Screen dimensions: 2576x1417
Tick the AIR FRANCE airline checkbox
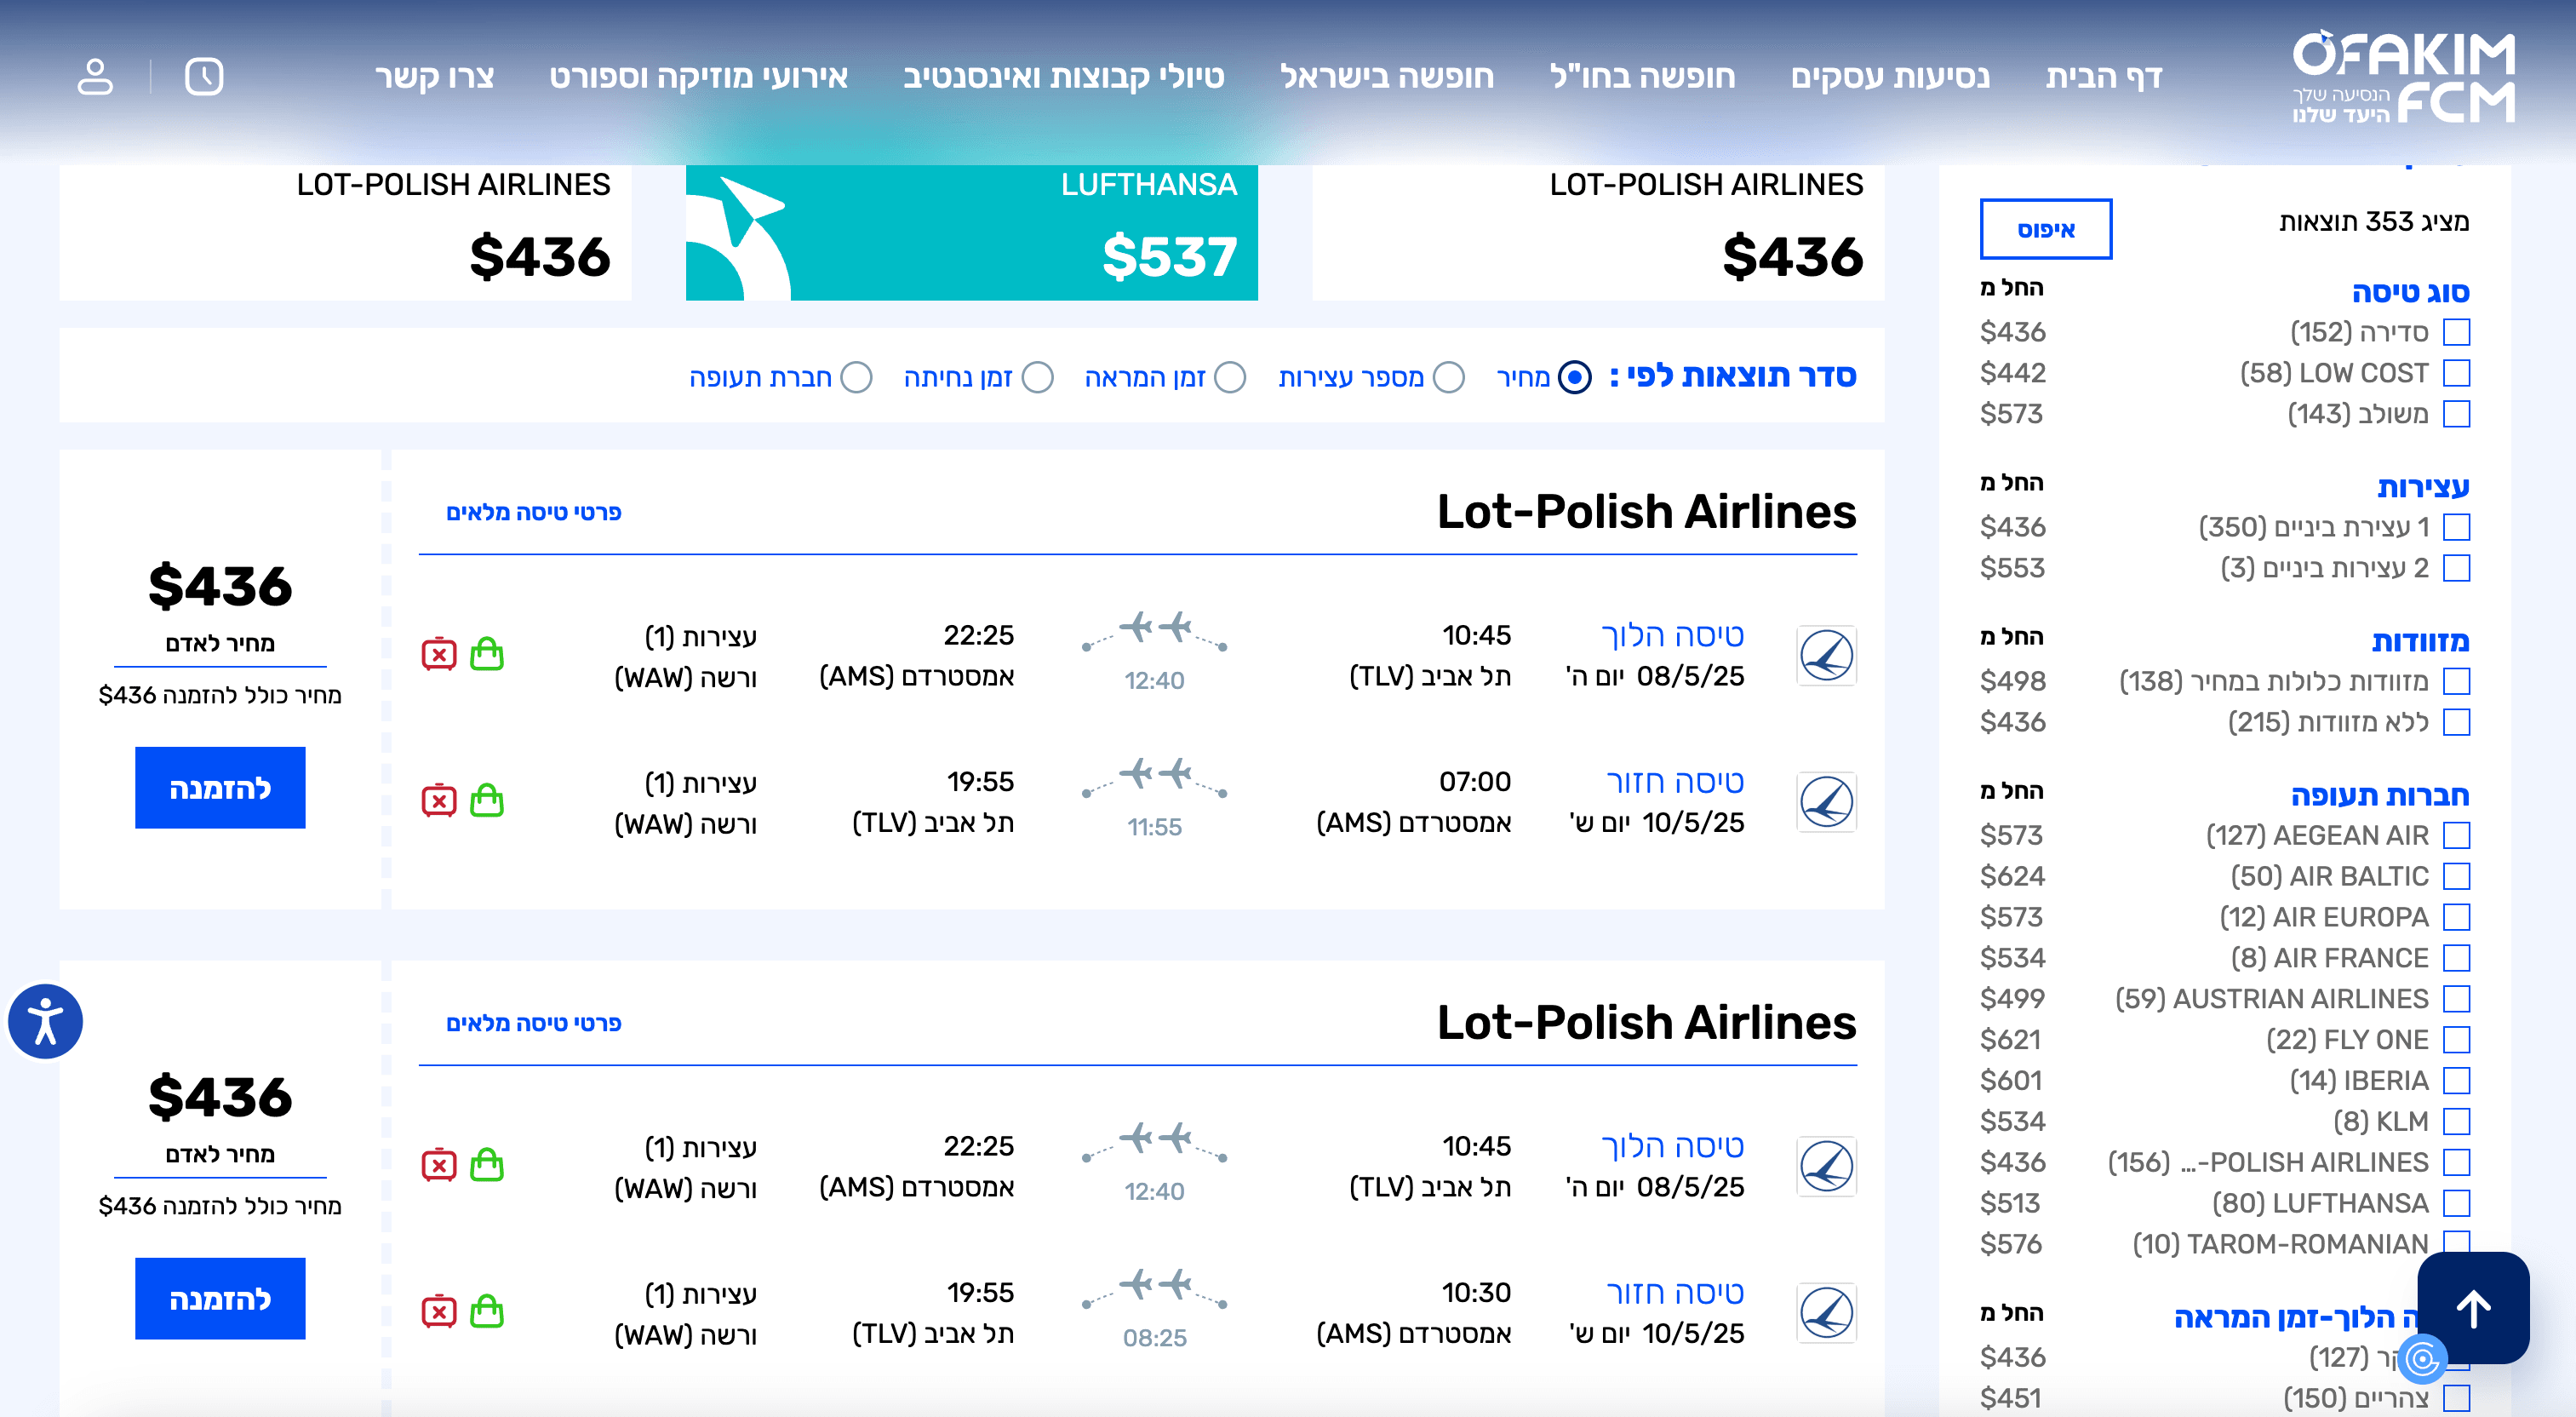[x=2456, y=958]
